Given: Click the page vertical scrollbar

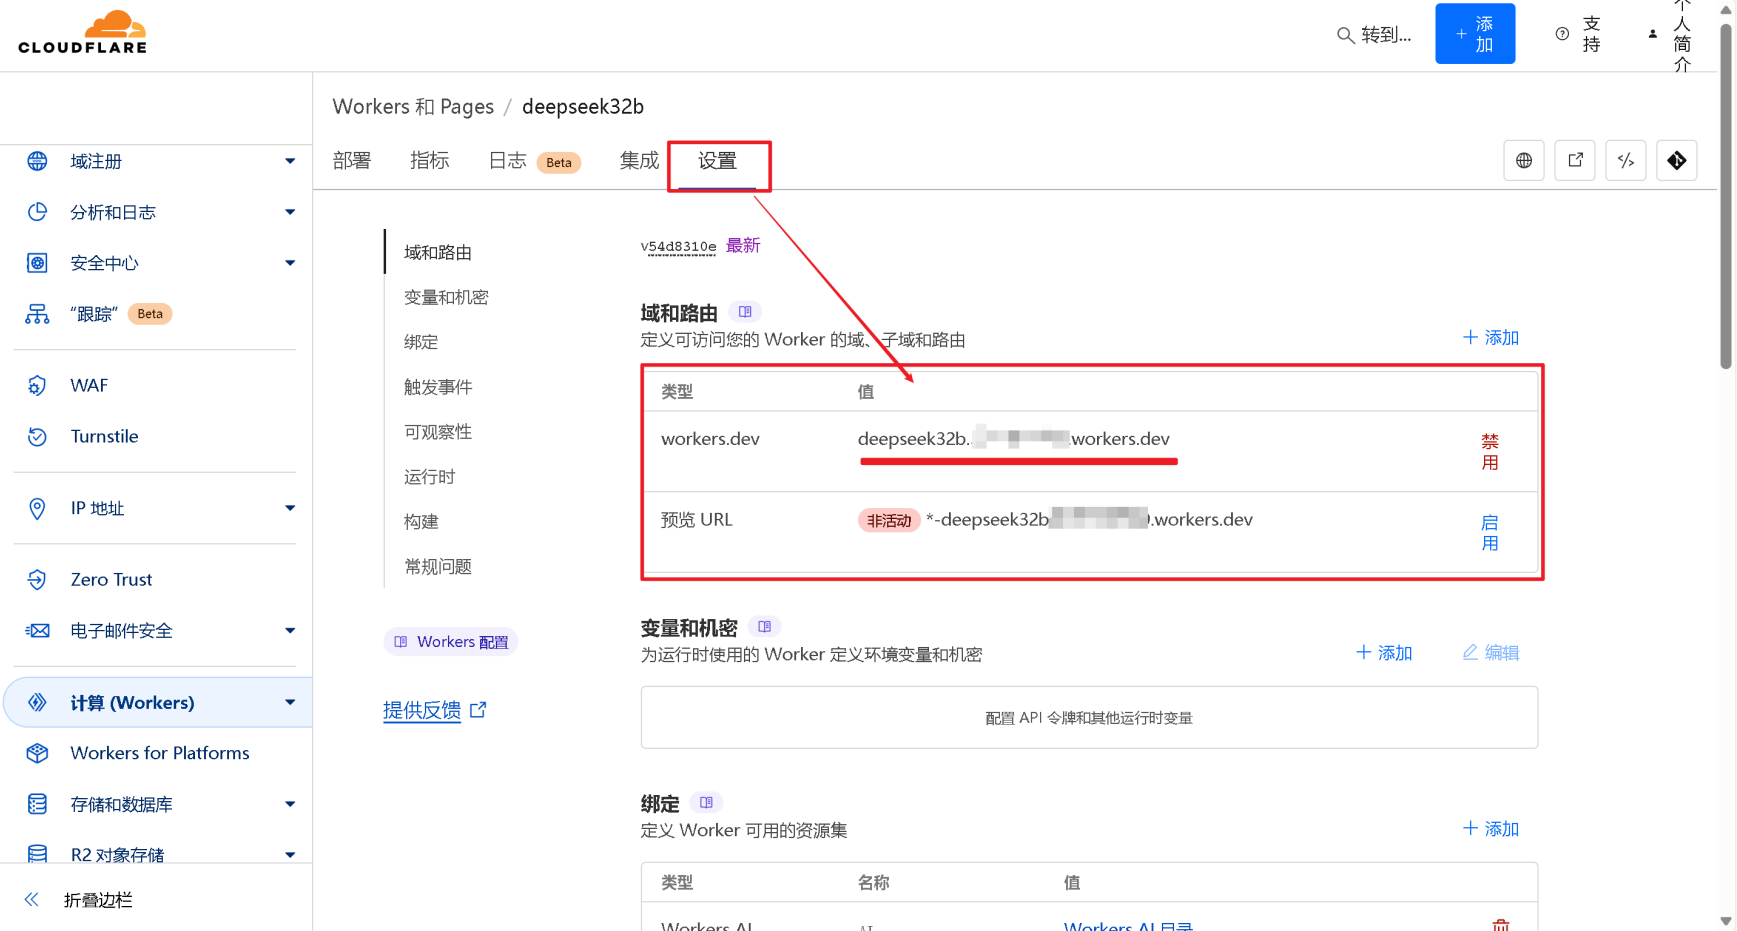Looking at the screenshot, I should click(1726, 200).
